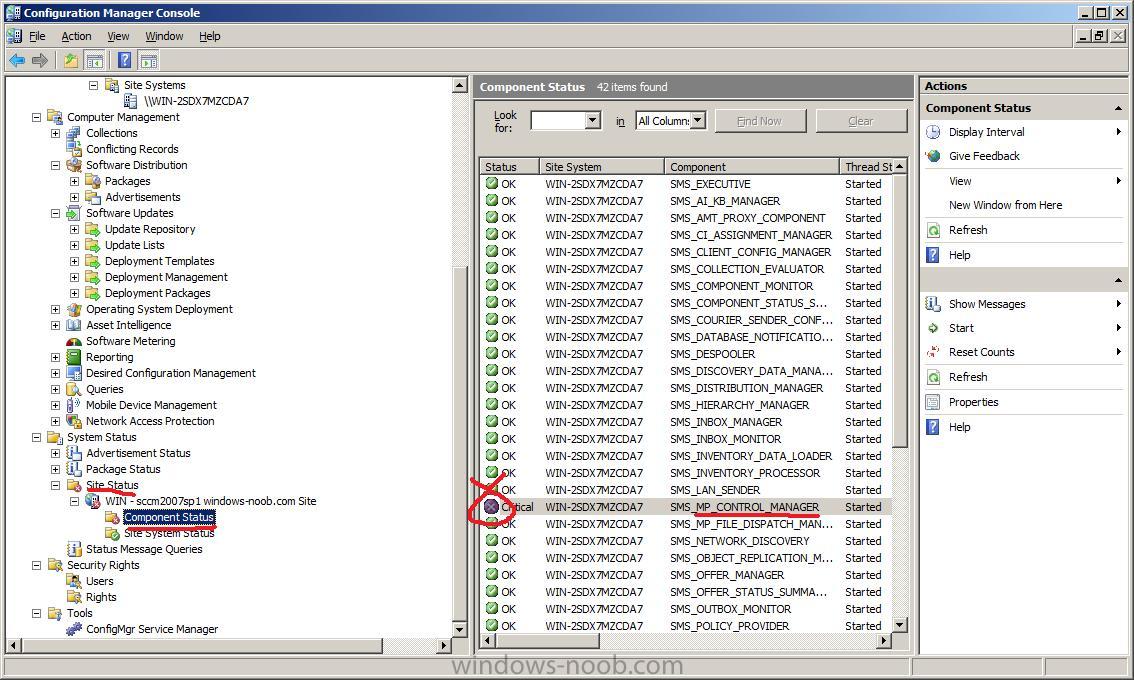
Task: Click the Start action green arrow icon
Action: [933, 328]
